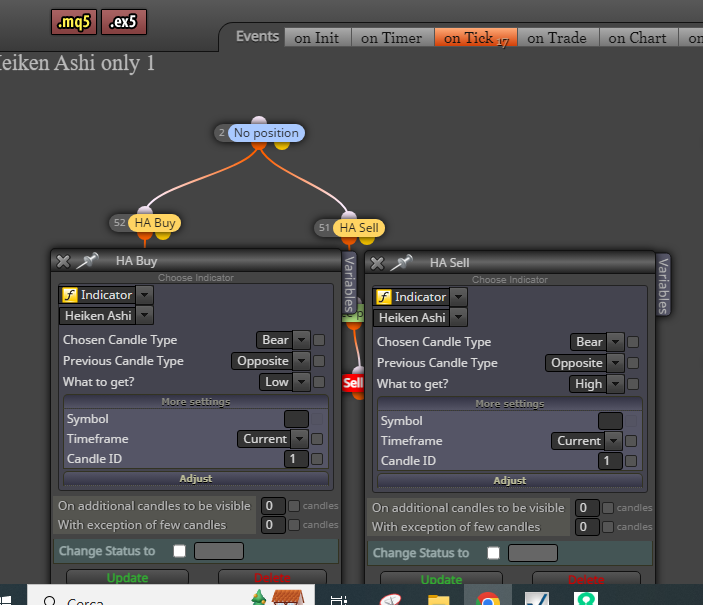Export the project as .mq5 file
This screenshot has width=703, height=605.
click(74, 22)
